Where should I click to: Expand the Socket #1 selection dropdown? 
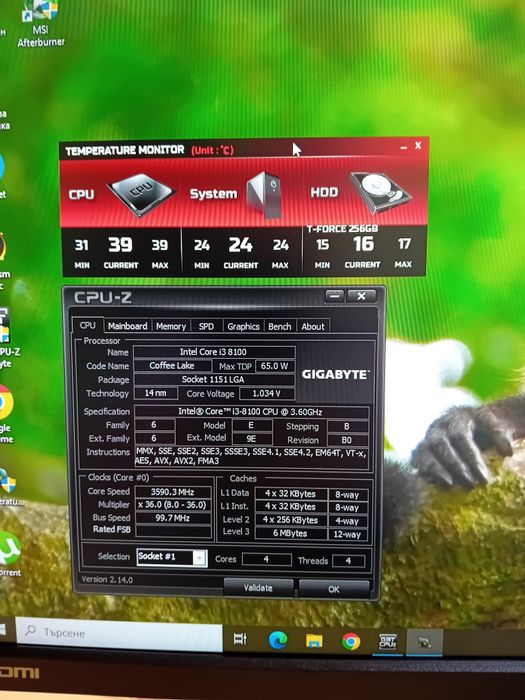click(200, 558)
